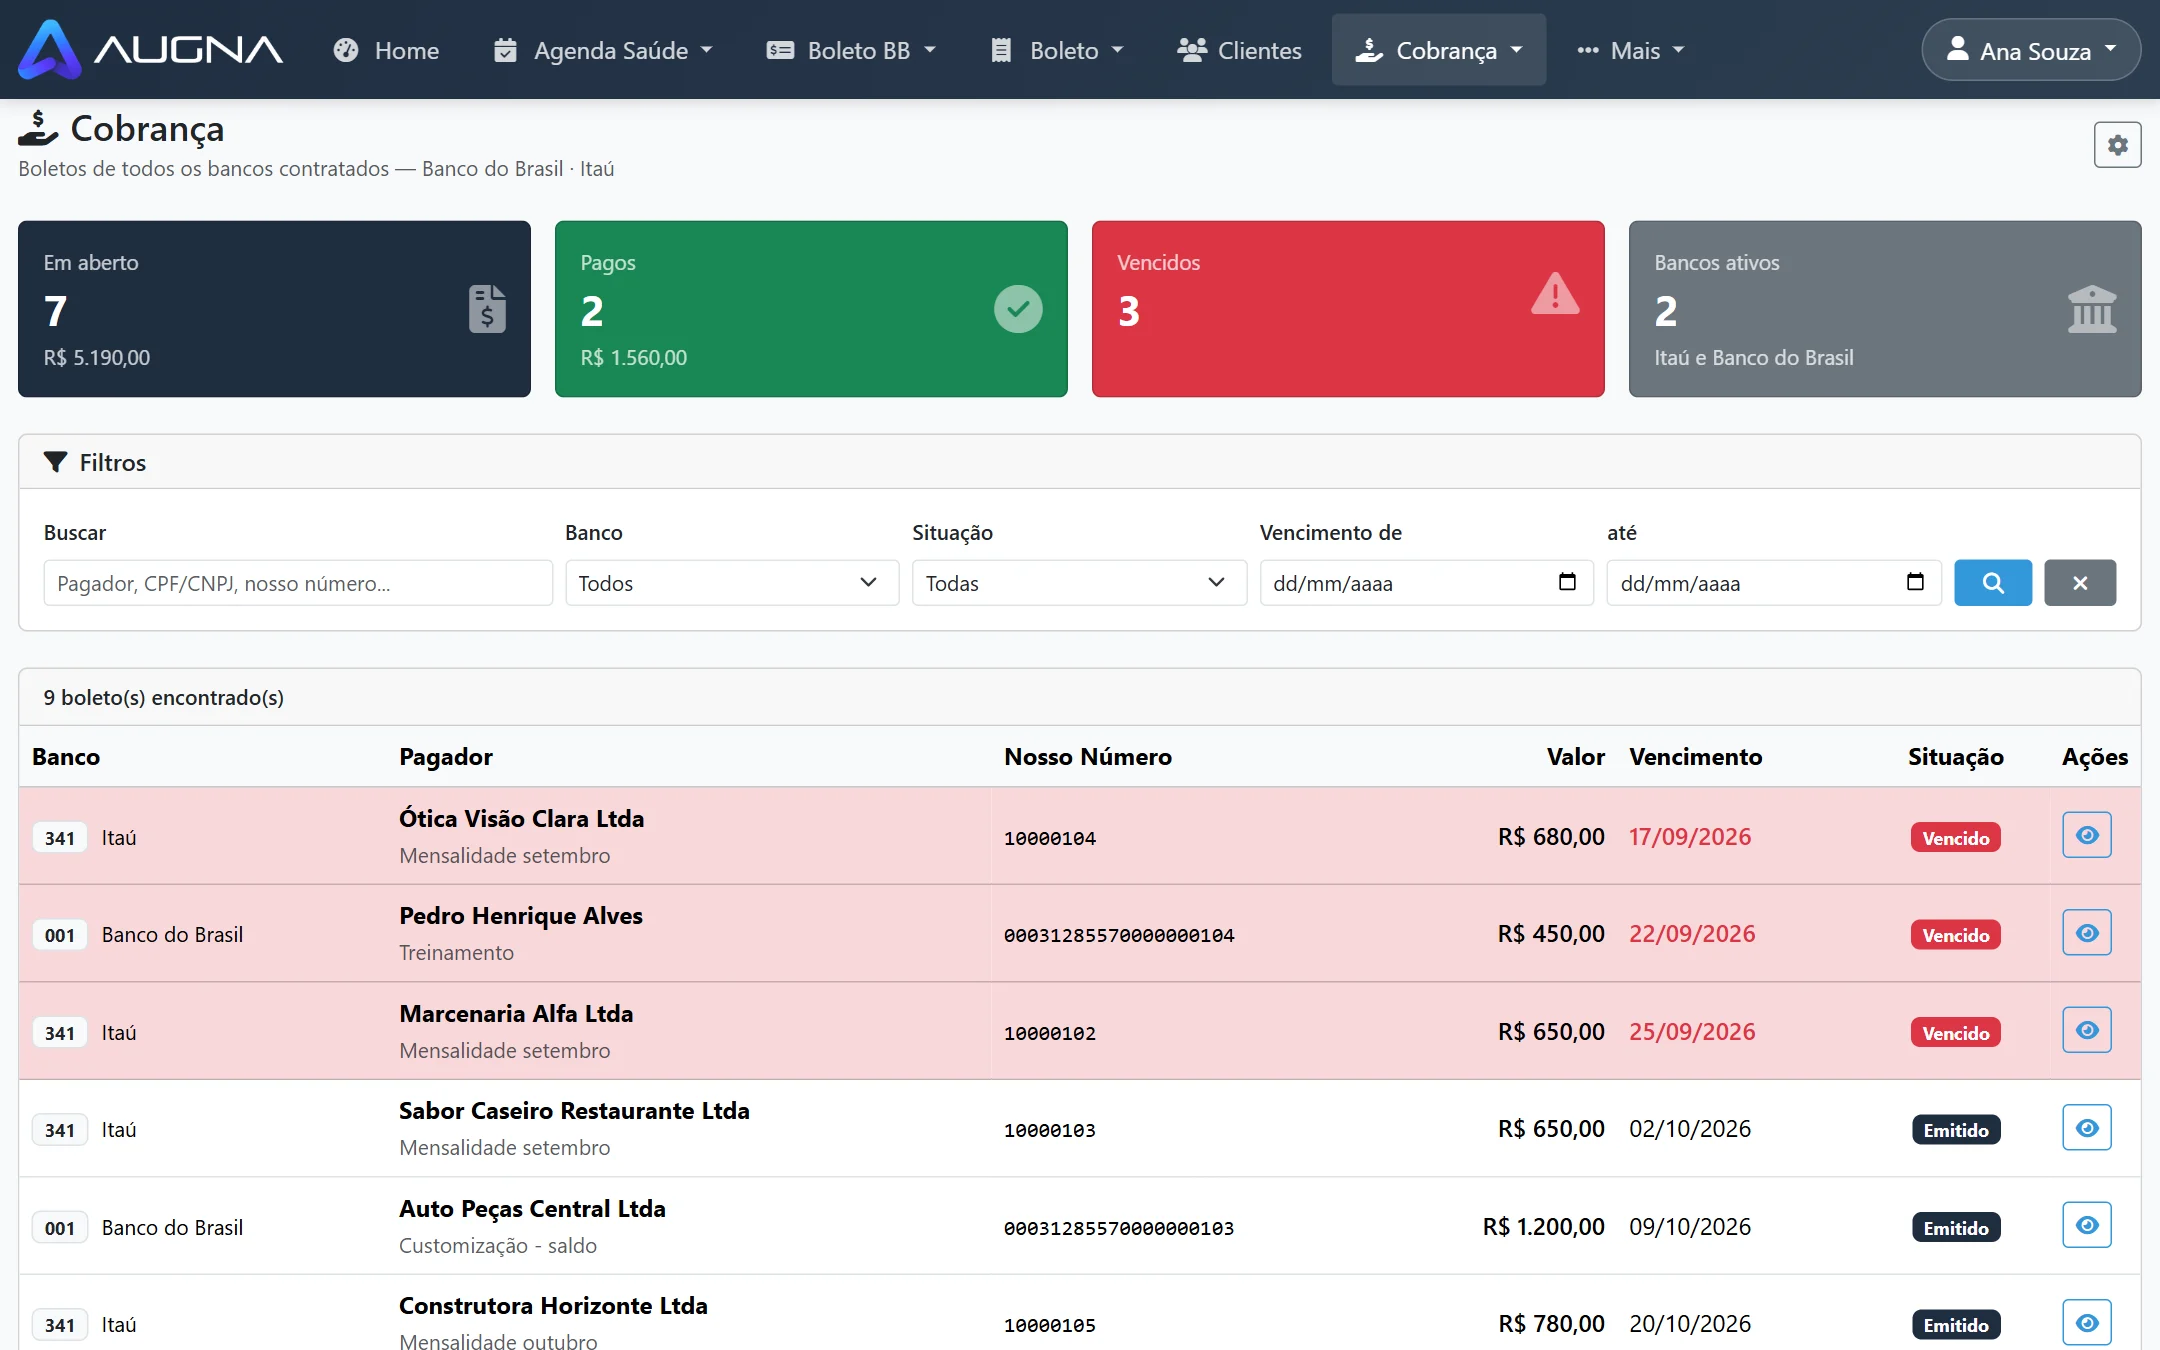Go to Home
2160x1350 pixels.
(386, 50)
